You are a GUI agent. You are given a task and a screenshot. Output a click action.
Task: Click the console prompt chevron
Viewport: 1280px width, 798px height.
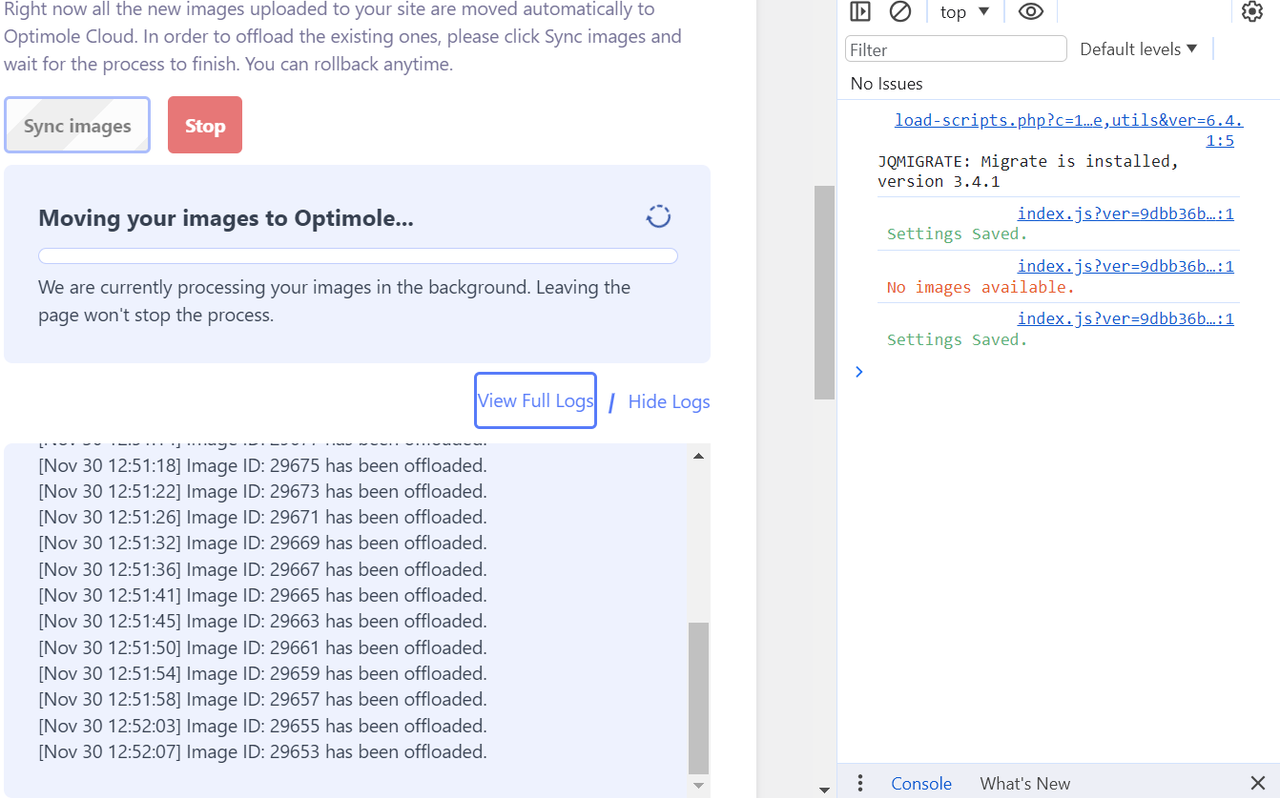(x=859, y=372)
